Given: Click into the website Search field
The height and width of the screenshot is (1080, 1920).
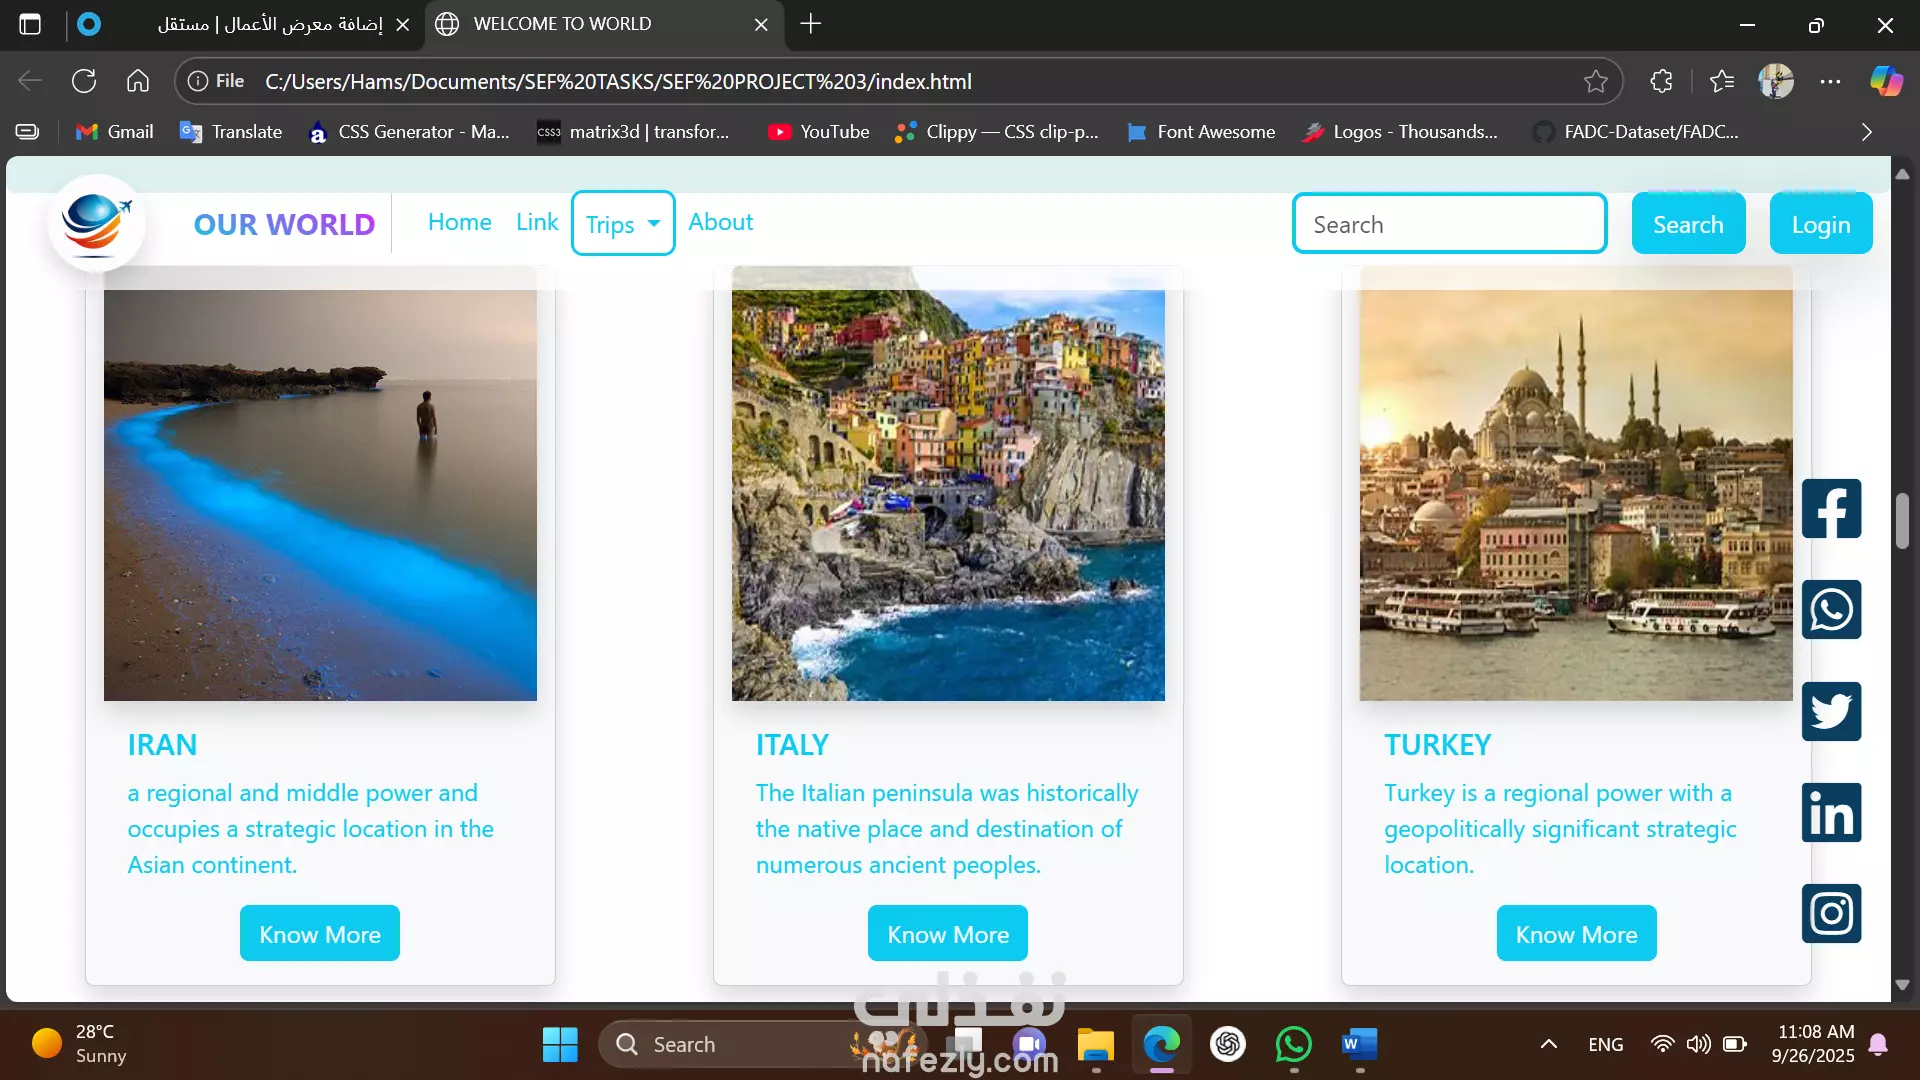Looking at the screenshot, I should coord(1449,224).
